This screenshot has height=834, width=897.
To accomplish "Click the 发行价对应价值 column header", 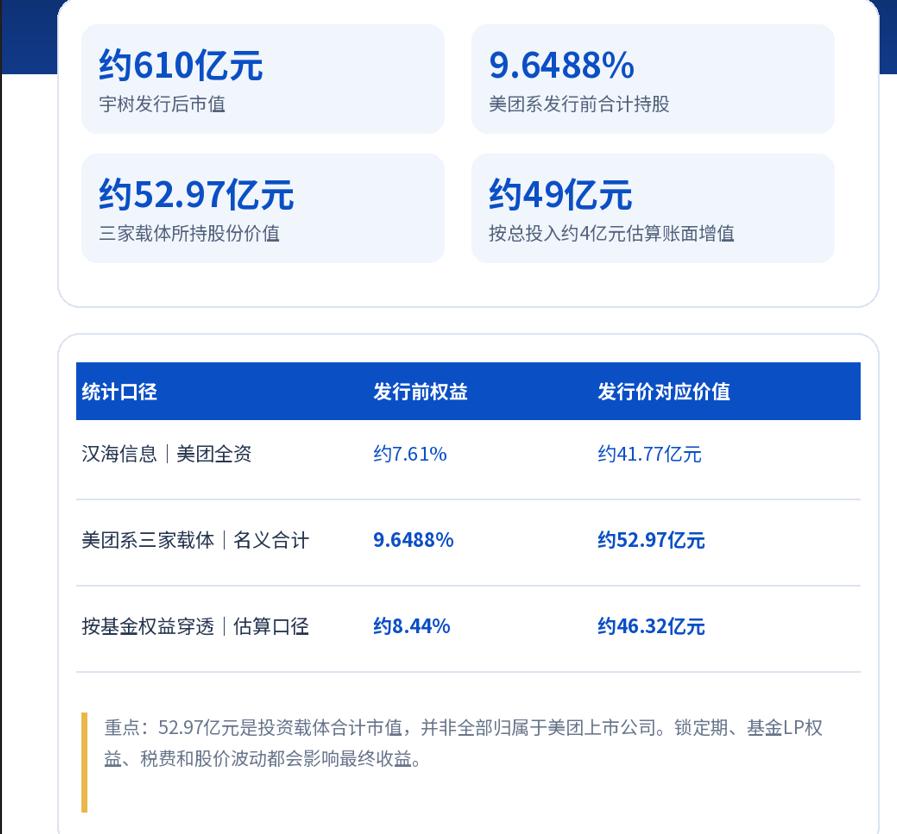I will (x=664, y=392).
